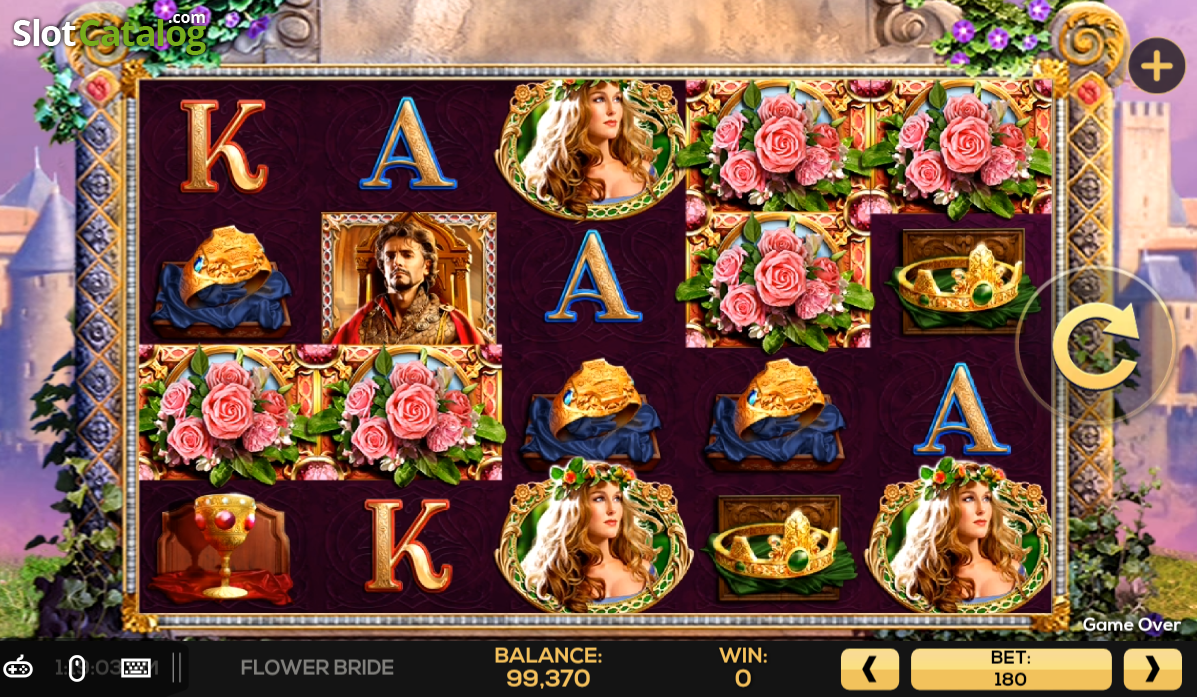The image size is (1197, 697).
Task: Click the BALANCE 99,370 display
Action: click(x=548, y=667)
